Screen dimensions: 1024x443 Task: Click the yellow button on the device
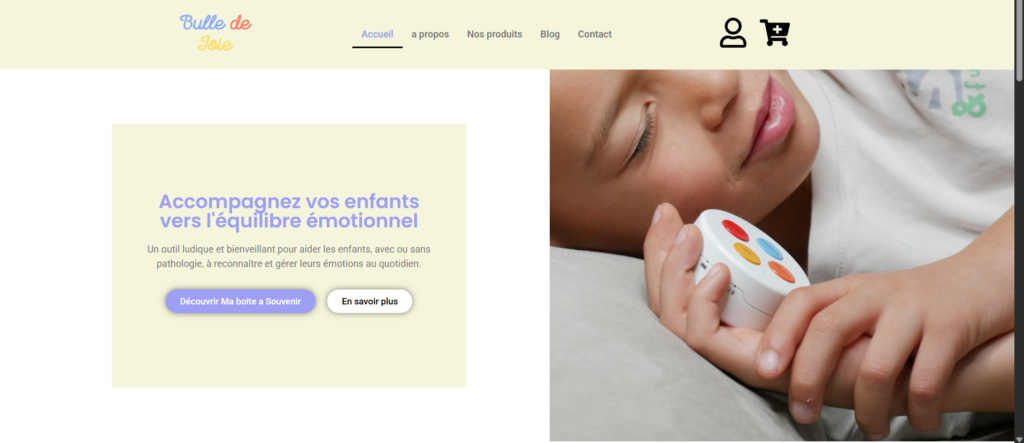[746, 254]
